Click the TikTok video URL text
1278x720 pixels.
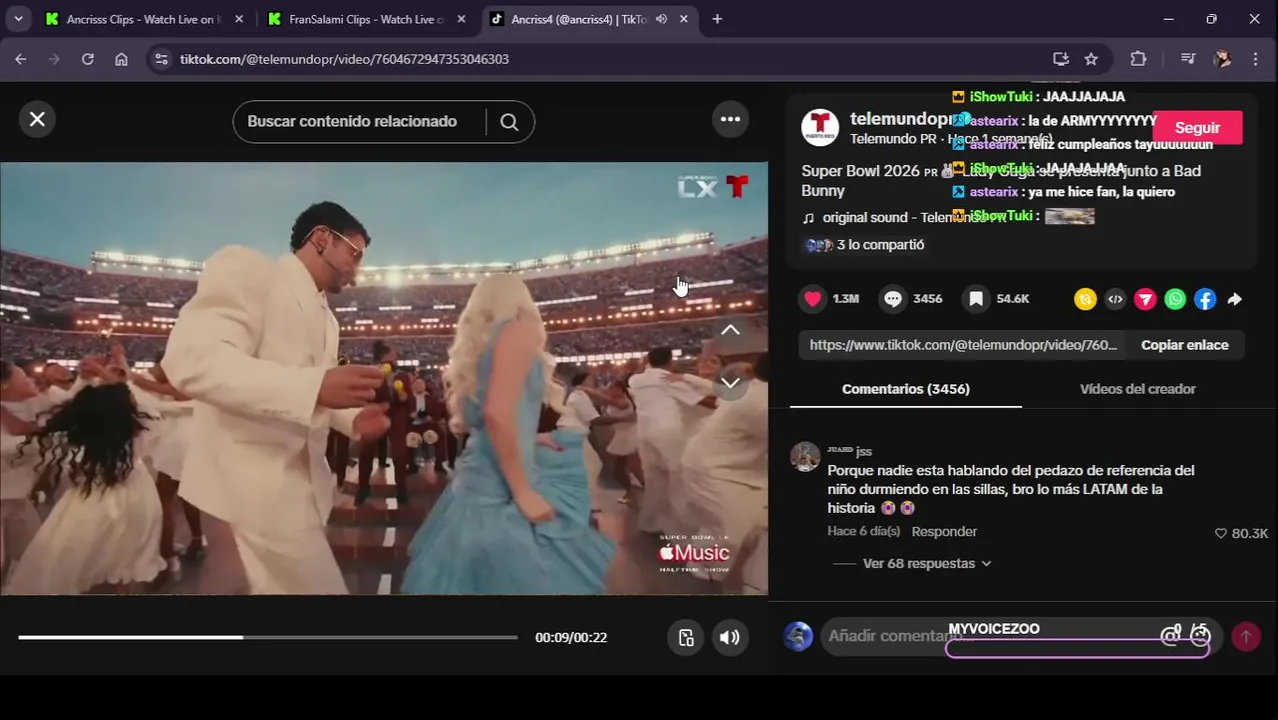click(x=963, y=345)
